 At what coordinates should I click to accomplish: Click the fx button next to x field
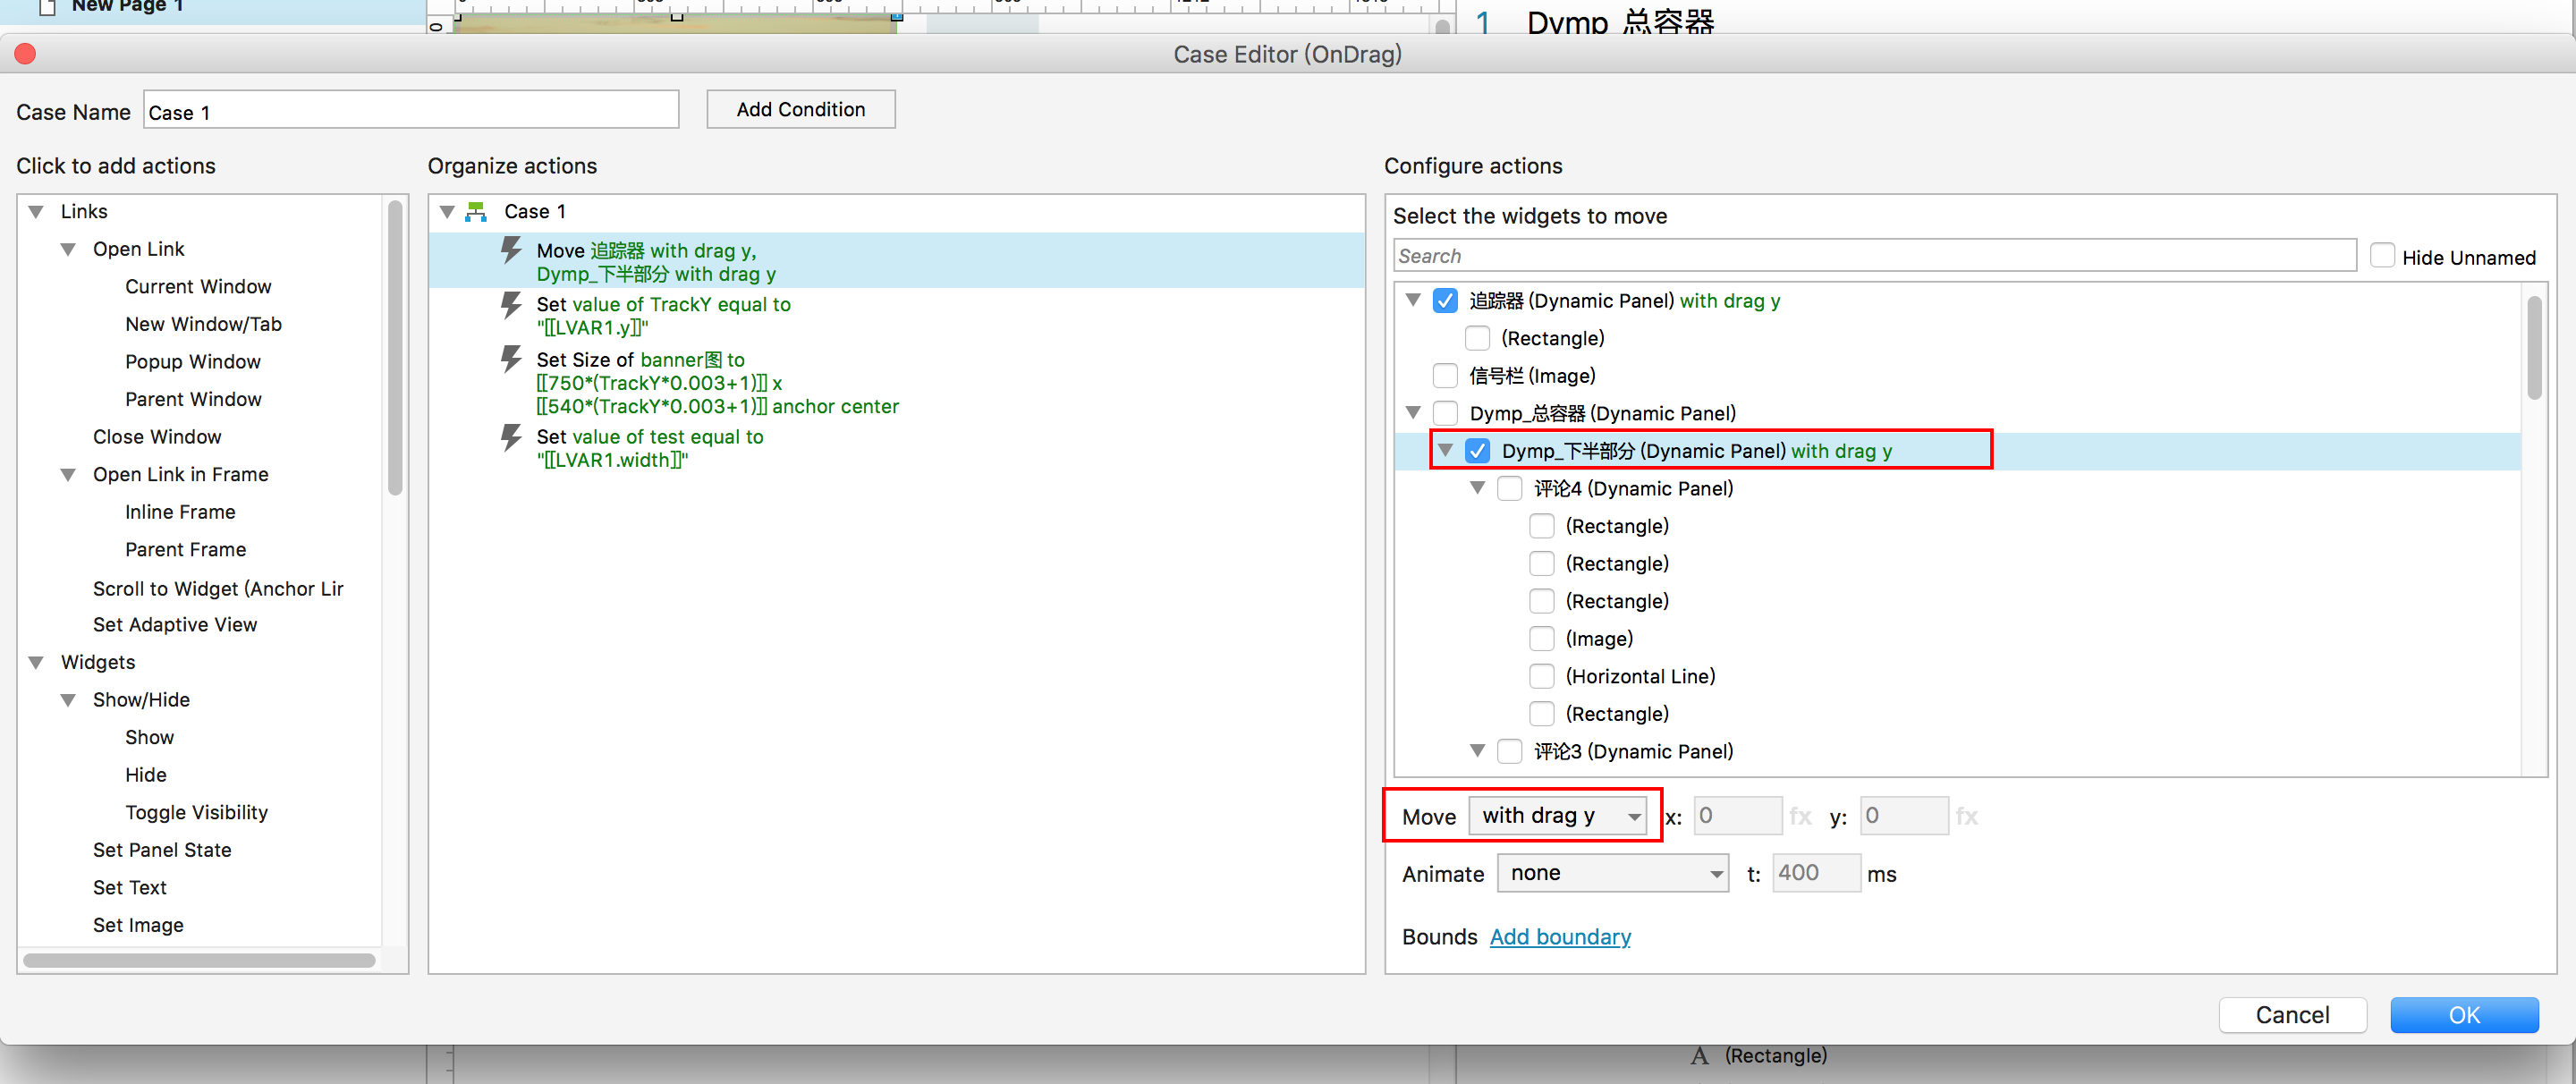tap(1800, 817)
